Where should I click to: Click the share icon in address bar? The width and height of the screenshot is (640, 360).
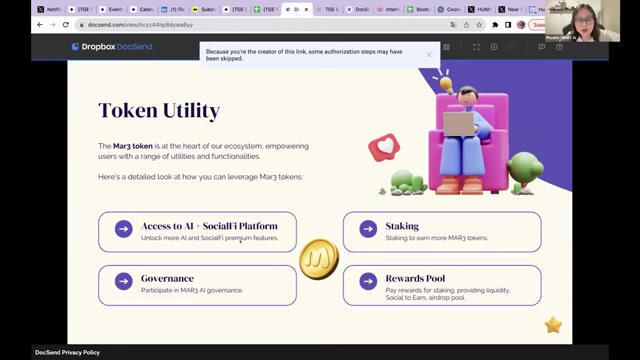[466, 25]
